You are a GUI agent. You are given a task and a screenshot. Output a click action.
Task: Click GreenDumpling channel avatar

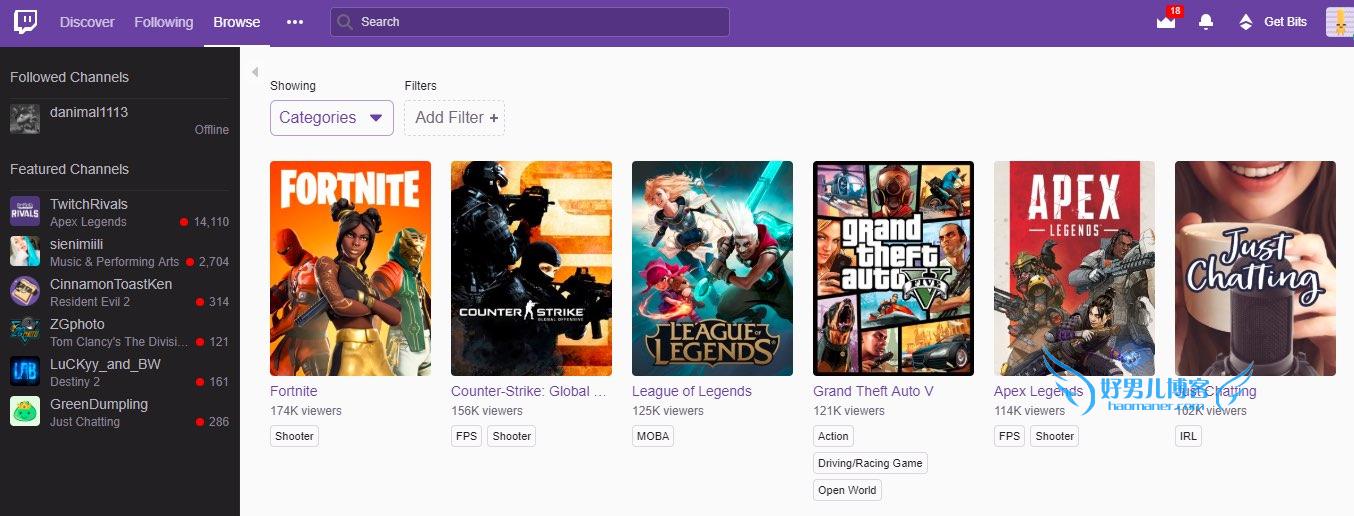[x=25, y=411]
